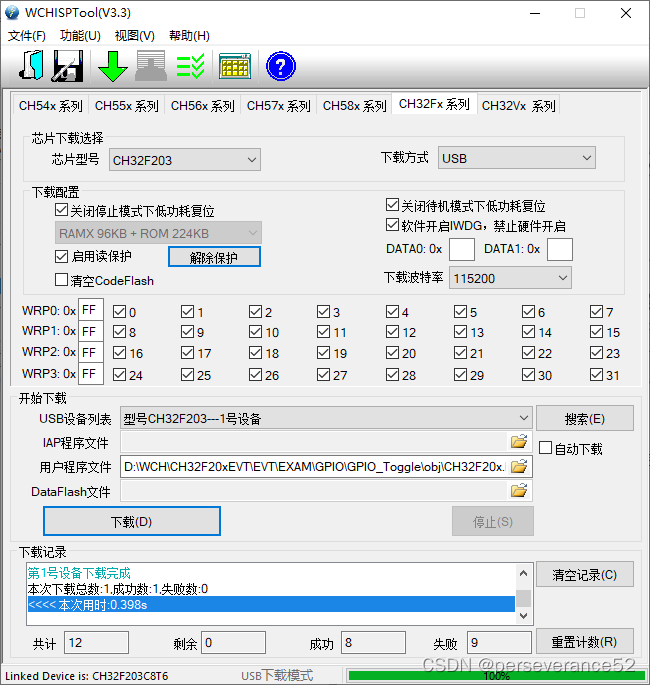This screenshot has width=650, height=685.
Task: Browse for IAP program file folder icon
Action: (519, 442)
